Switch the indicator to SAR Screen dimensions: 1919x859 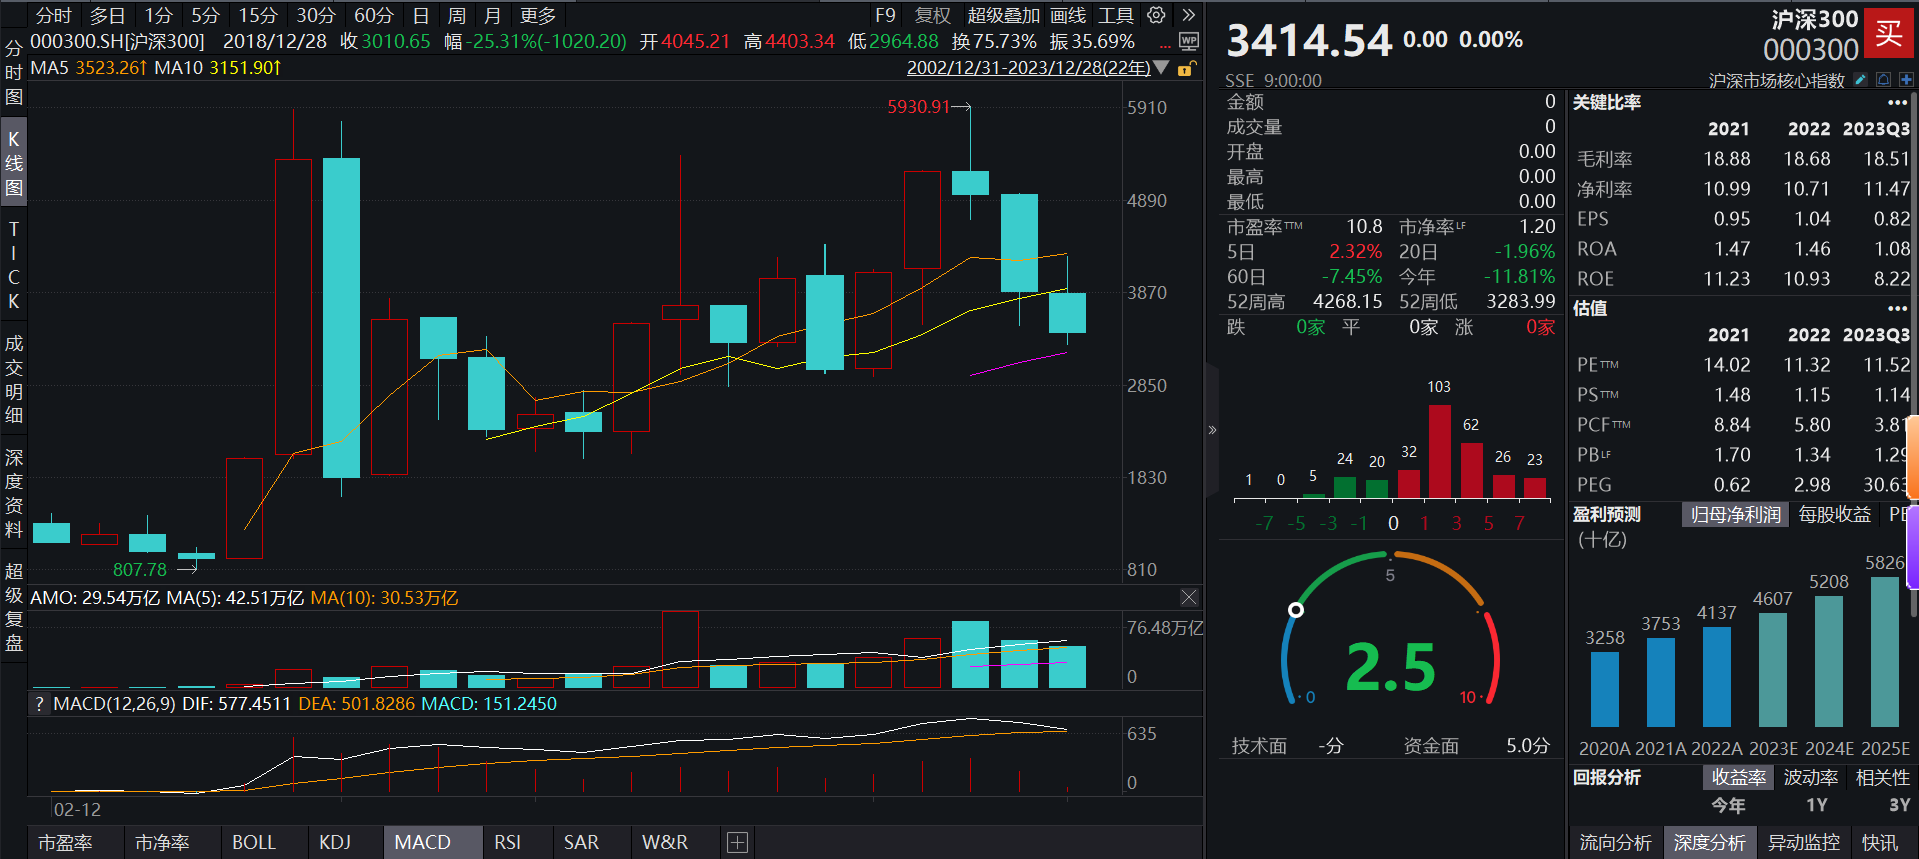[x=581, y=842]
